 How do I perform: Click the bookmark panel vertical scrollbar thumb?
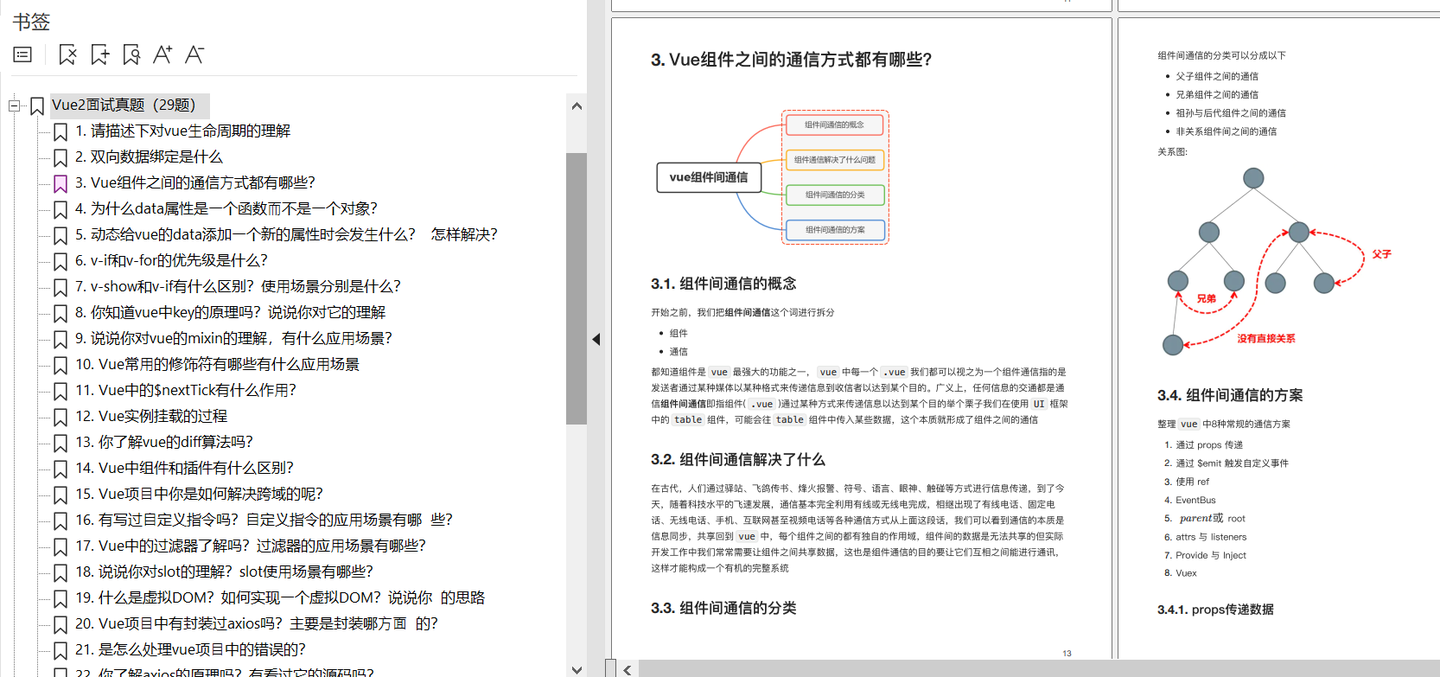[x=576, y=288]
